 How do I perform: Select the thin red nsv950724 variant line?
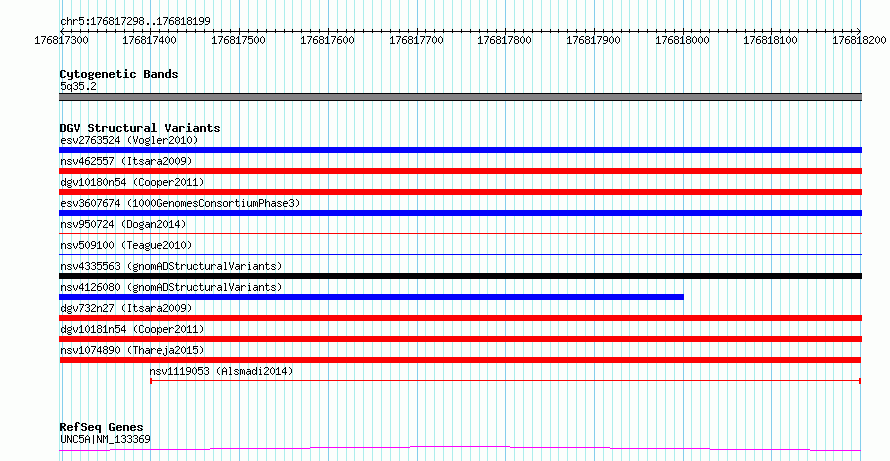pos(460,233)
